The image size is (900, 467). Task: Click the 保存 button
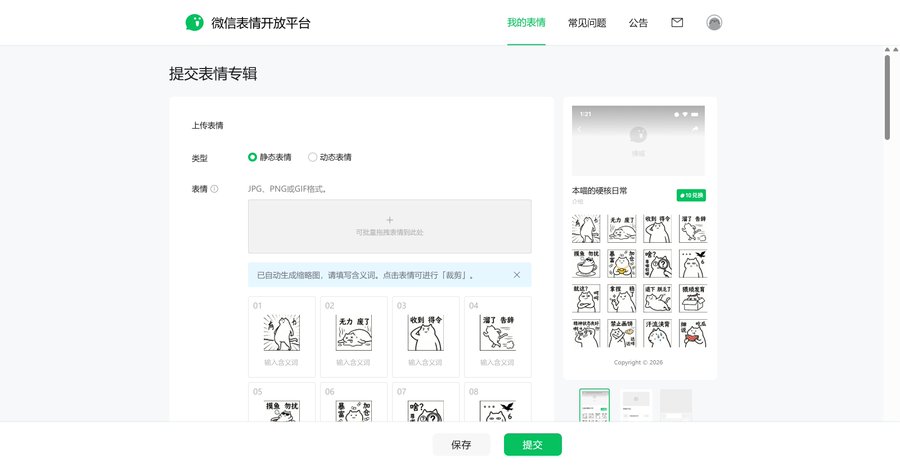pyautogui.click(x=461, y=445)
